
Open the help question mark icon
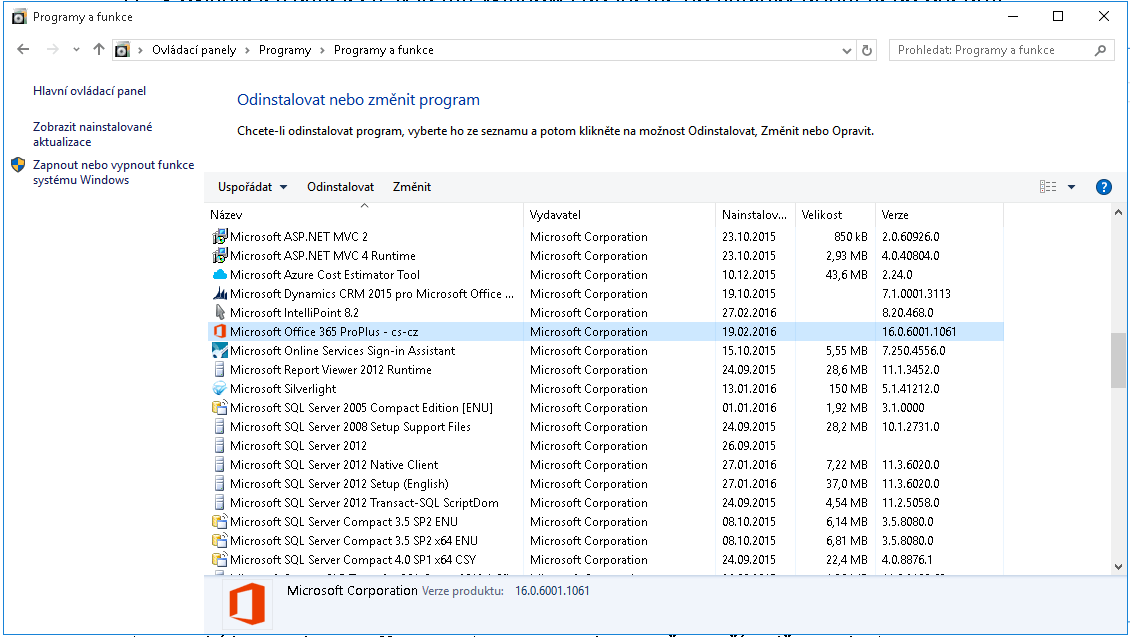[x=1103, y=187]
